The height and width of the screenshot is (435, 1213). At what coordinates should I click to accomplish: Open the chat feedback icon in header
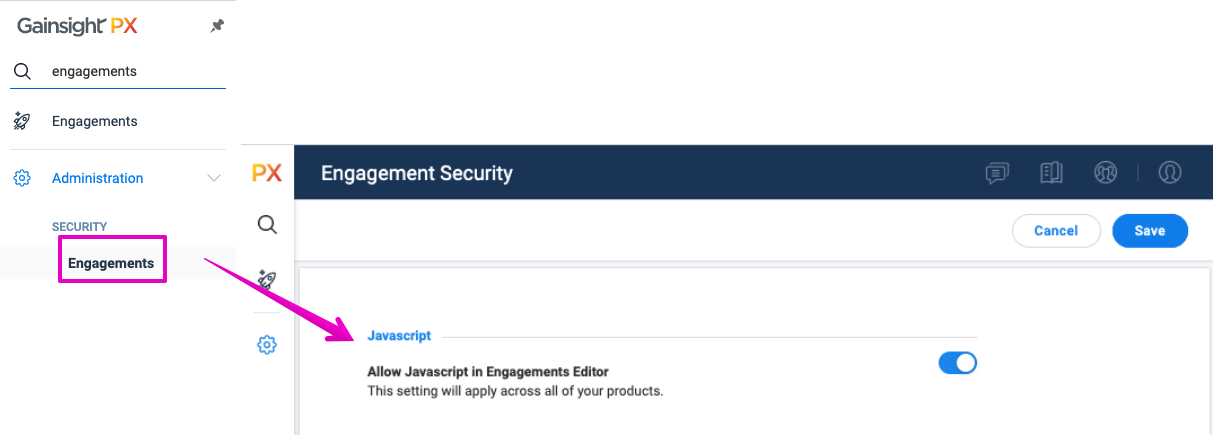point(997,173)
